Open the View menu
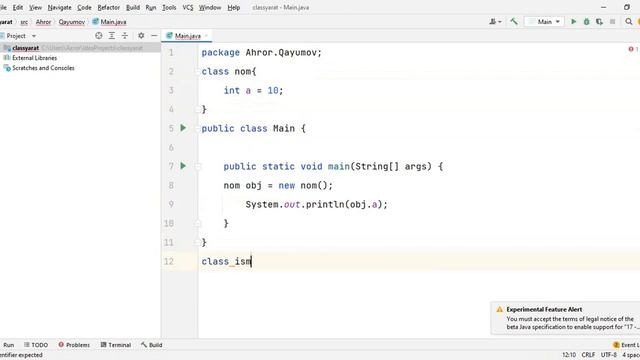This screenshot has height=360, width=640. click(x=35, y=7)
